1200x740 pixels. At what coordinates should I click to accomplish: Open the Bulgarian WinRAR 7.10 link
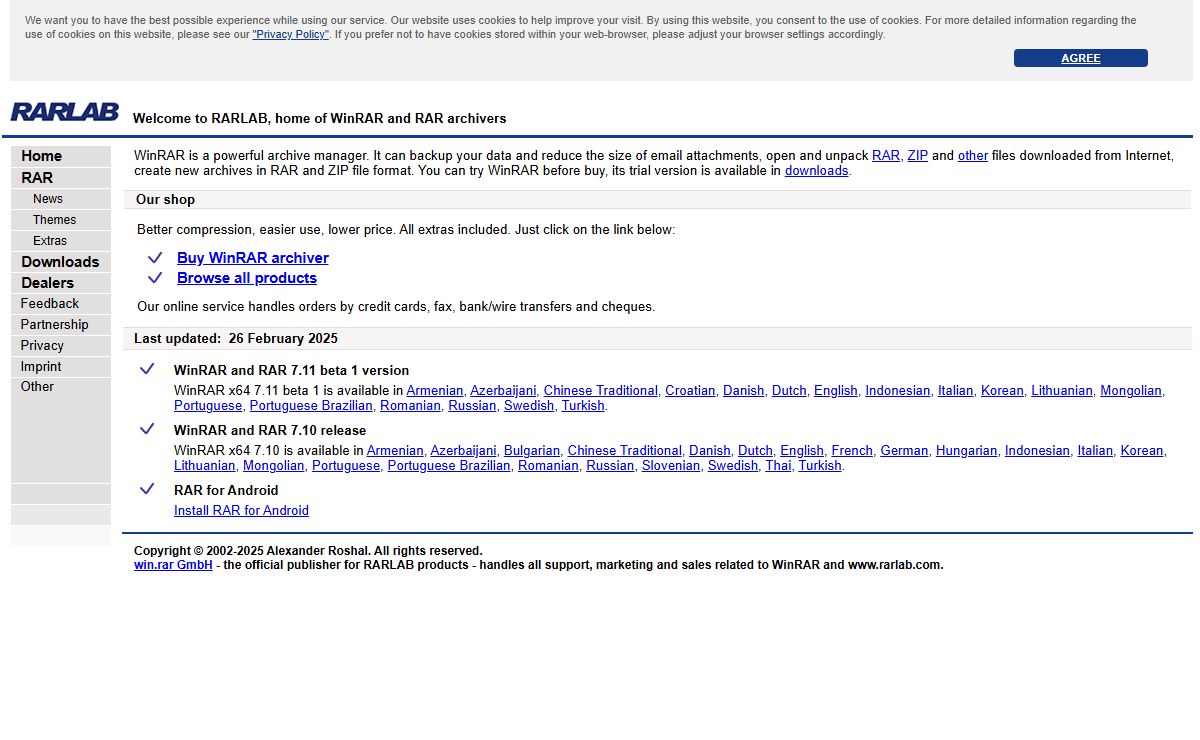point(532,451)
